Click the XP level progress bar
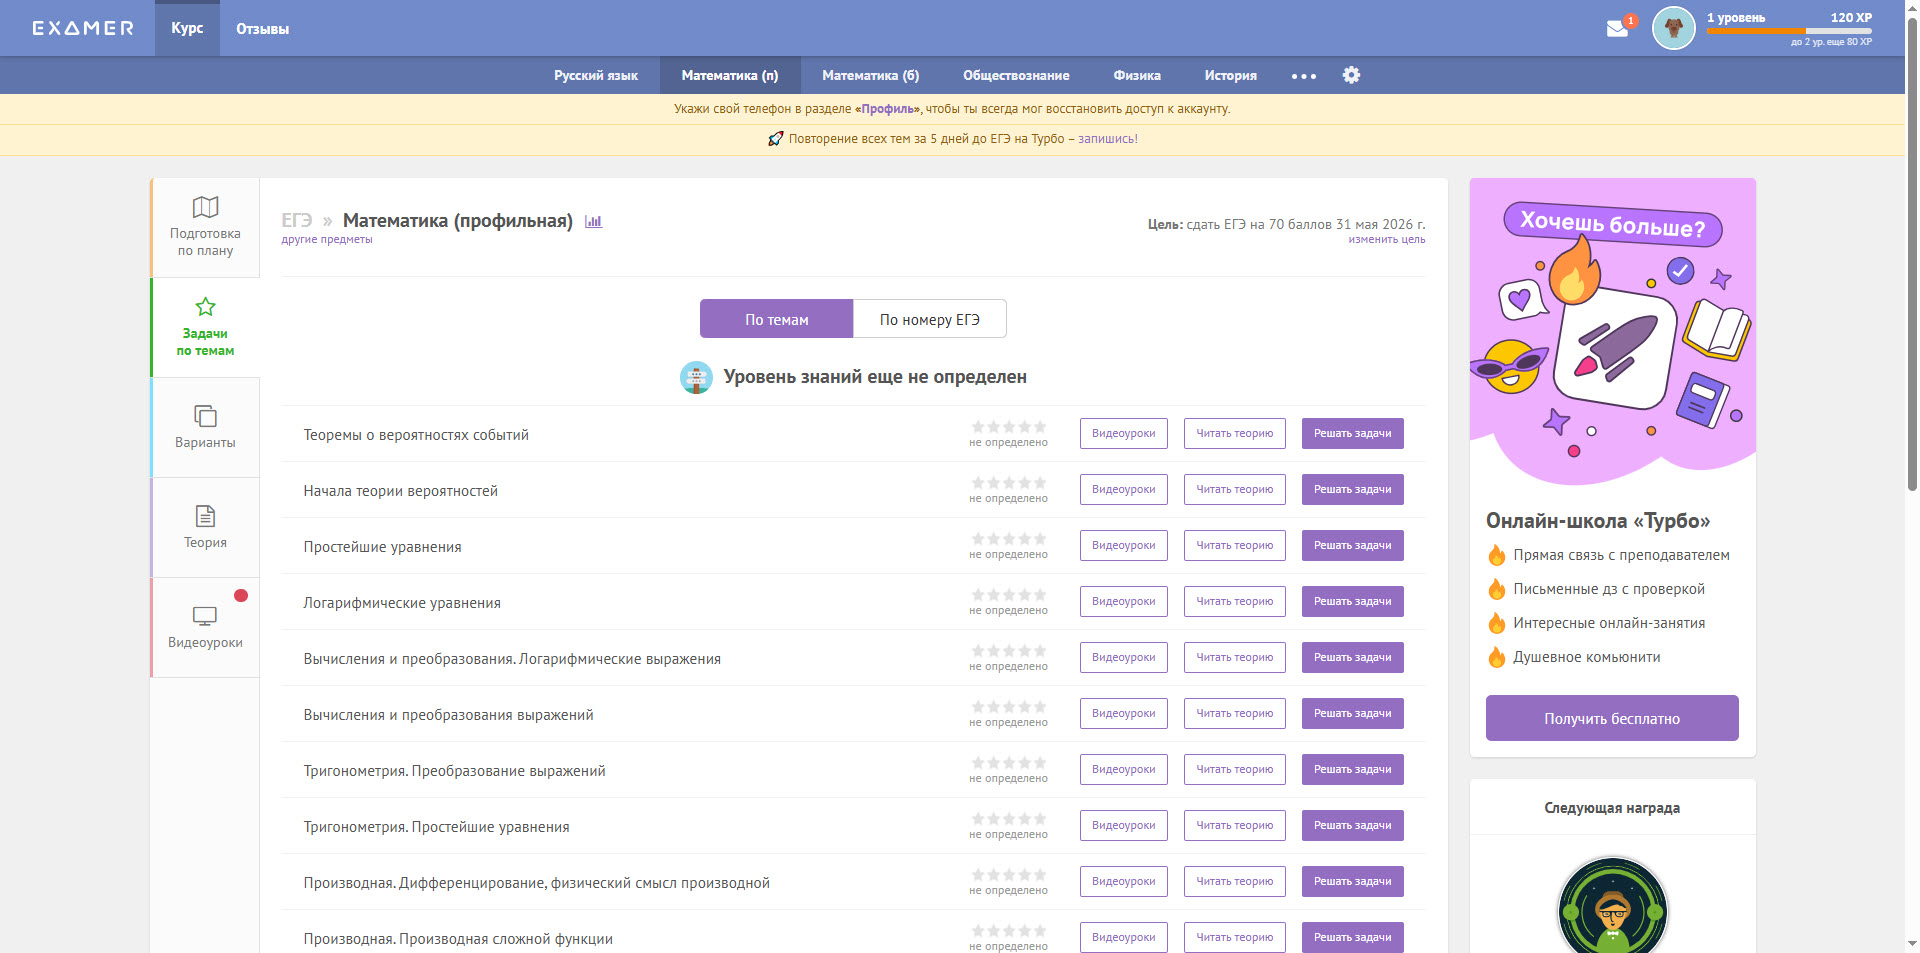 click(x=1789, y=31)
